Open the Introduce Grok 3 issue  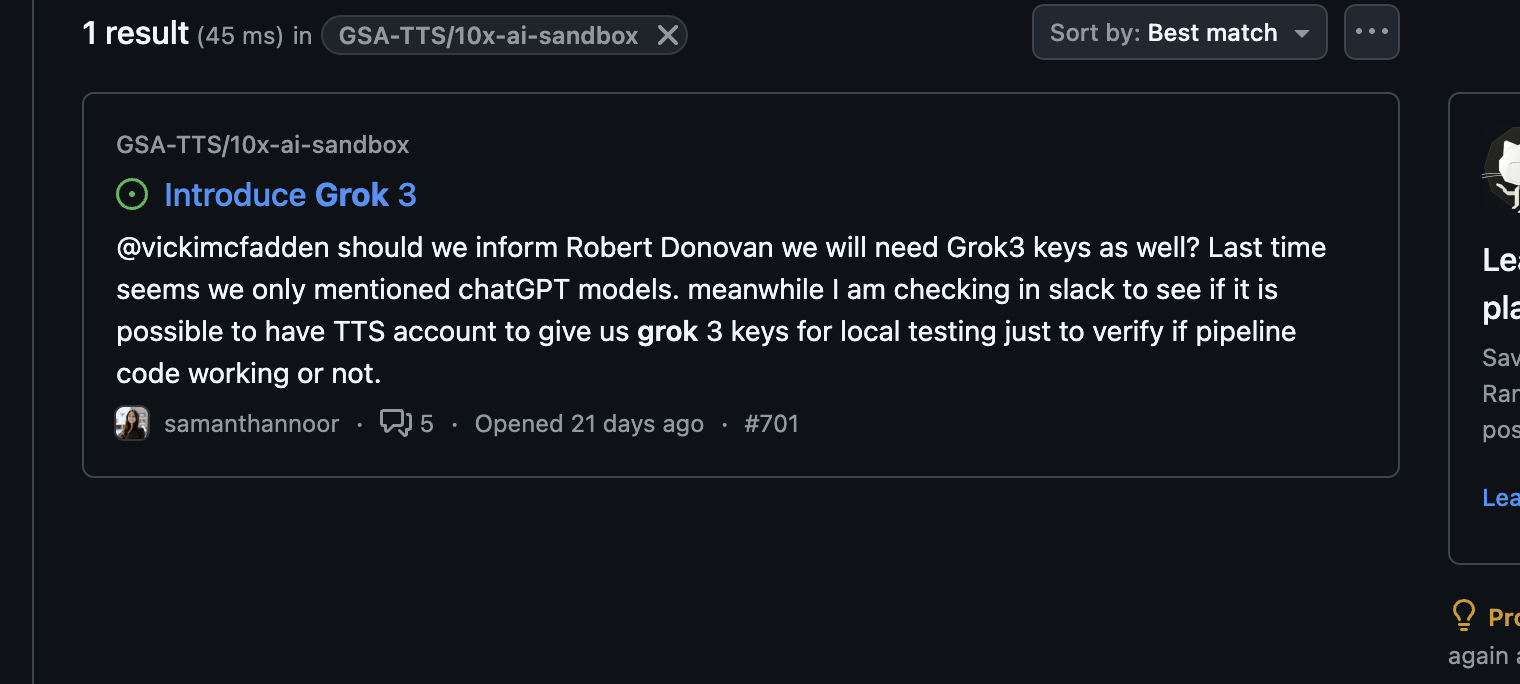click(x=290, y=194)
